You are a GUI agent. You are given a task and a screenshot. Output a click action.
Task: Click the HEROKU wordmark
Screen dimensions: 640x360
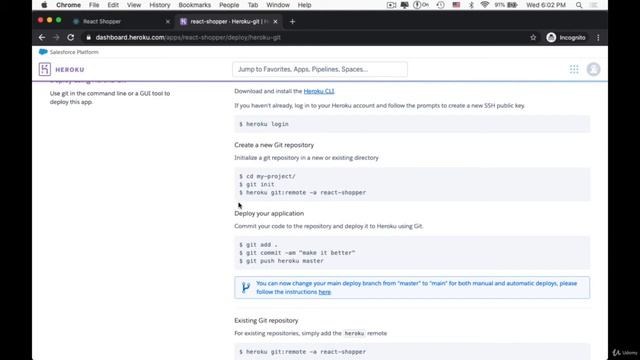point(70,70)
